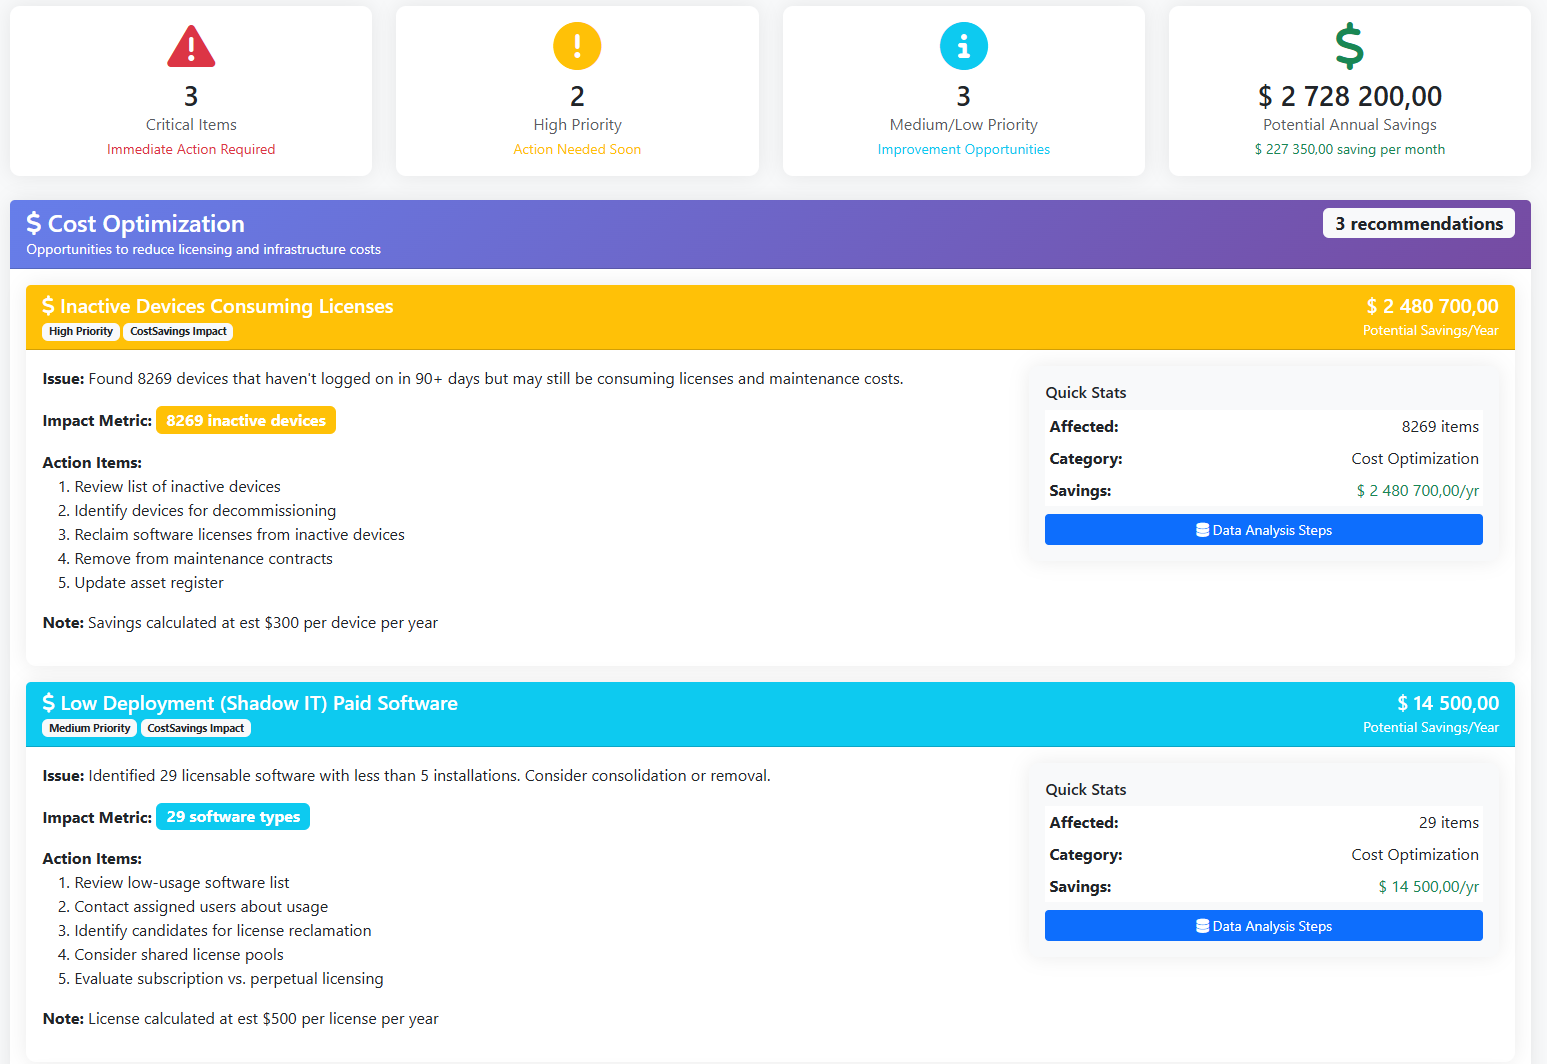
Task: Click Consider shared license pools item
Action: (179, 955)
